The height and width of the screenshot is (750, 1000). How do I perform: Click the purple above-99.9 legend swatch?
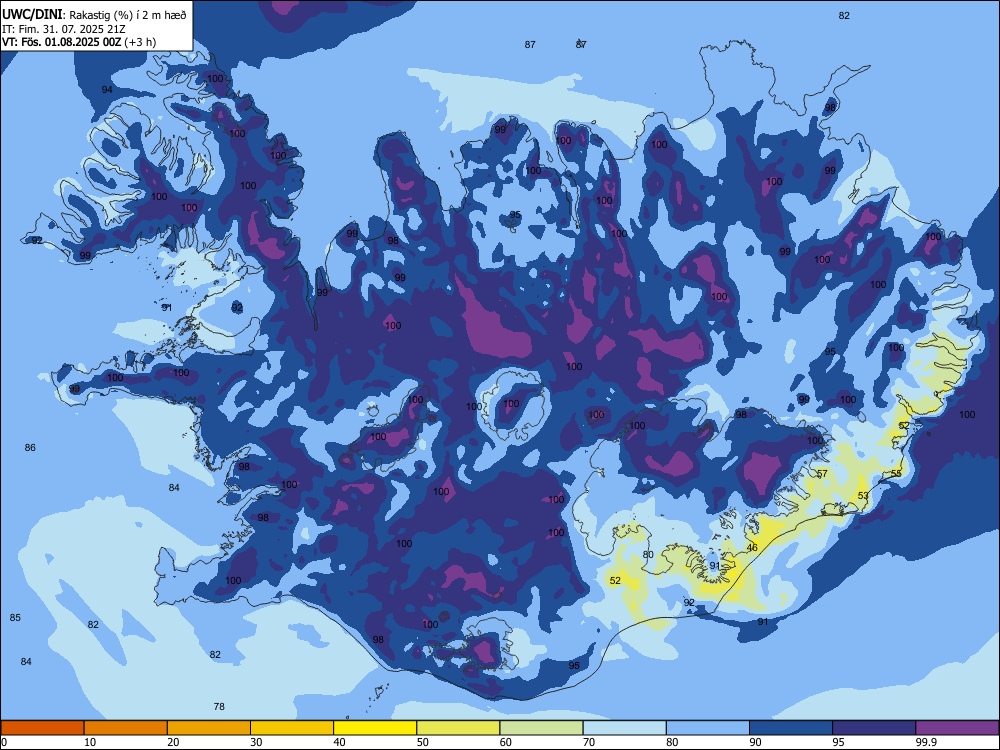pyautogui.click(x=957, y=728)
